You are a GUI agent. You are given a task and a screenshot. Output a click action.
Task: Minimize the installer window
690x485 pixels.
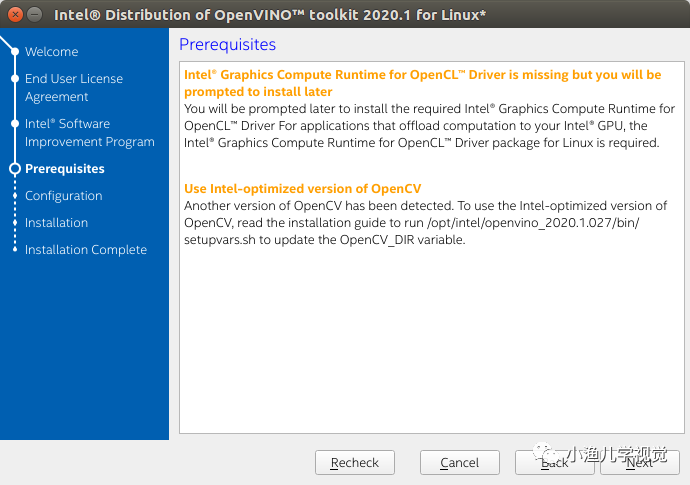click(34, 14)
